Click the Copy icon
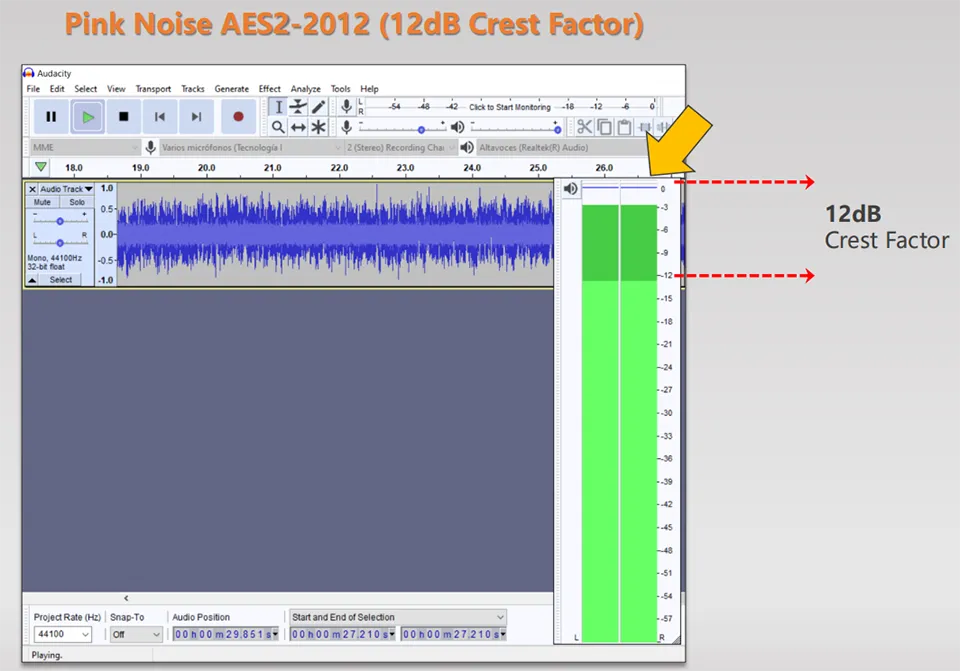960x671 pixels. (x=604, y=127)
